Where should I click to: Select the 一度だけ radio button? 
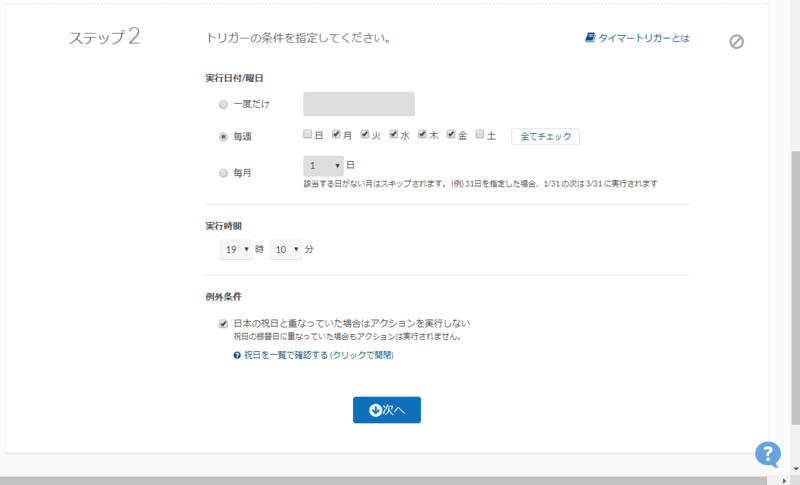pos(223,105)
